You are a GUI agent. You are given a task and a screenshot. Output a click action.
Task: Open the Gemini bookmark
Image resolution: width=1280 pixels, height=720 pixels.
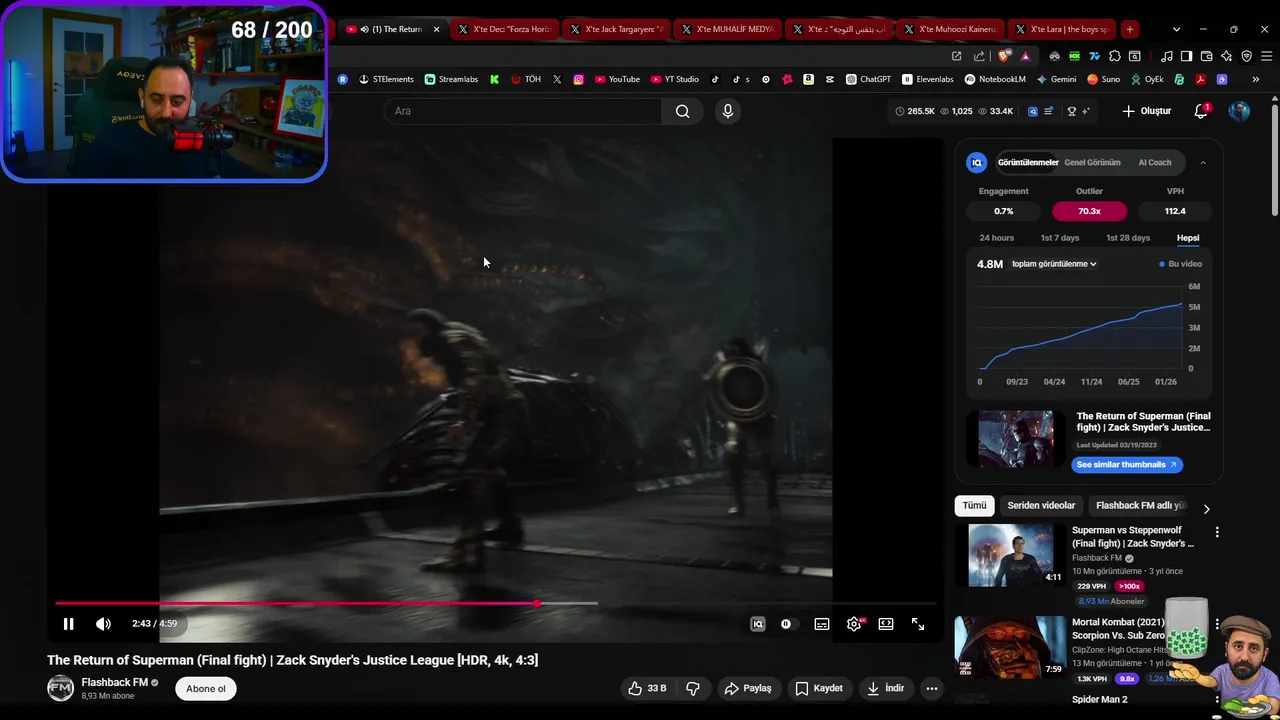point(1056,79)
